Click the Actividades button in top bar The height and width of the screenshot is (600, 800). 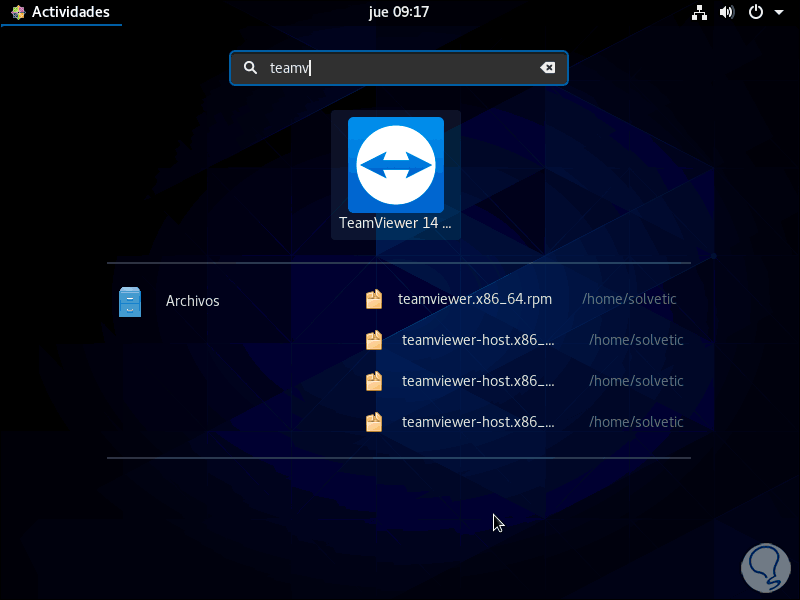click(61, 12)
